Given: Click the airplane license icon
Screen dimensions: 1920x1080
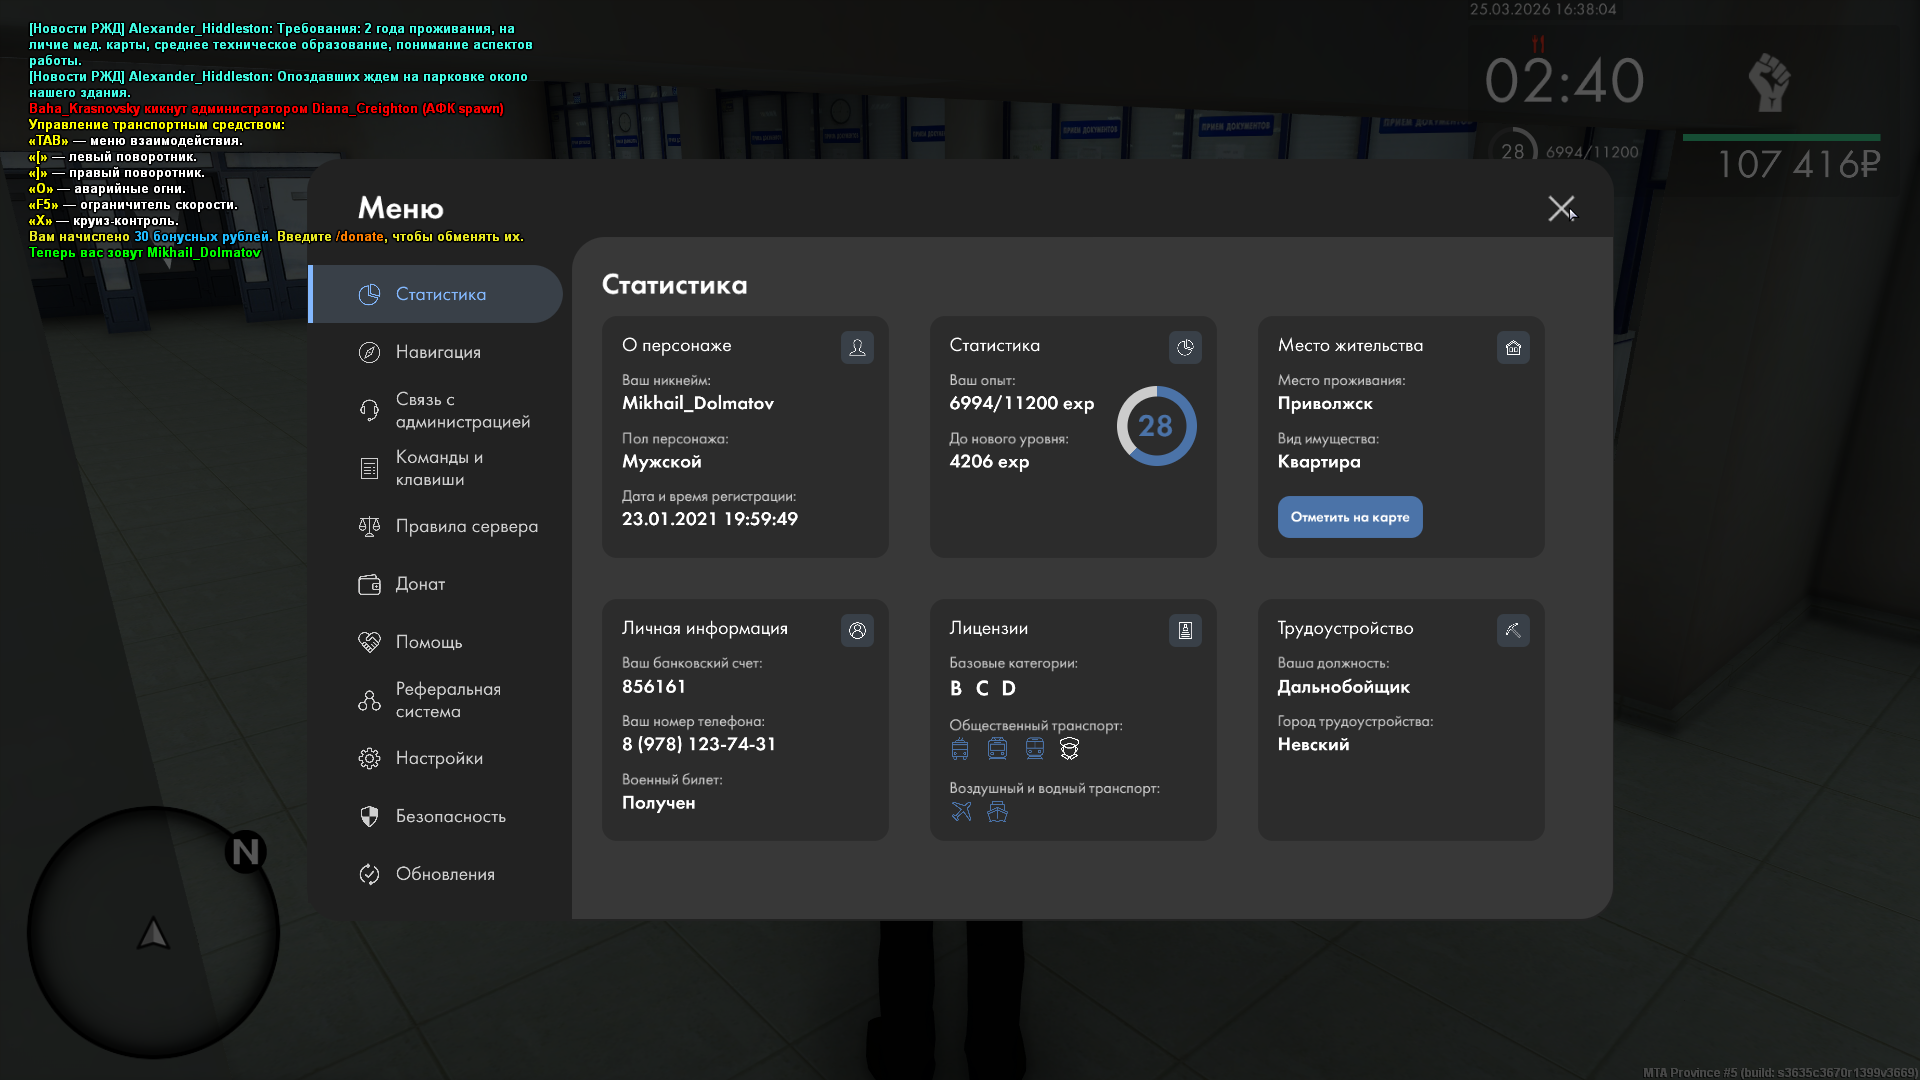Looking at the screenshot, I should coord(961,811).
